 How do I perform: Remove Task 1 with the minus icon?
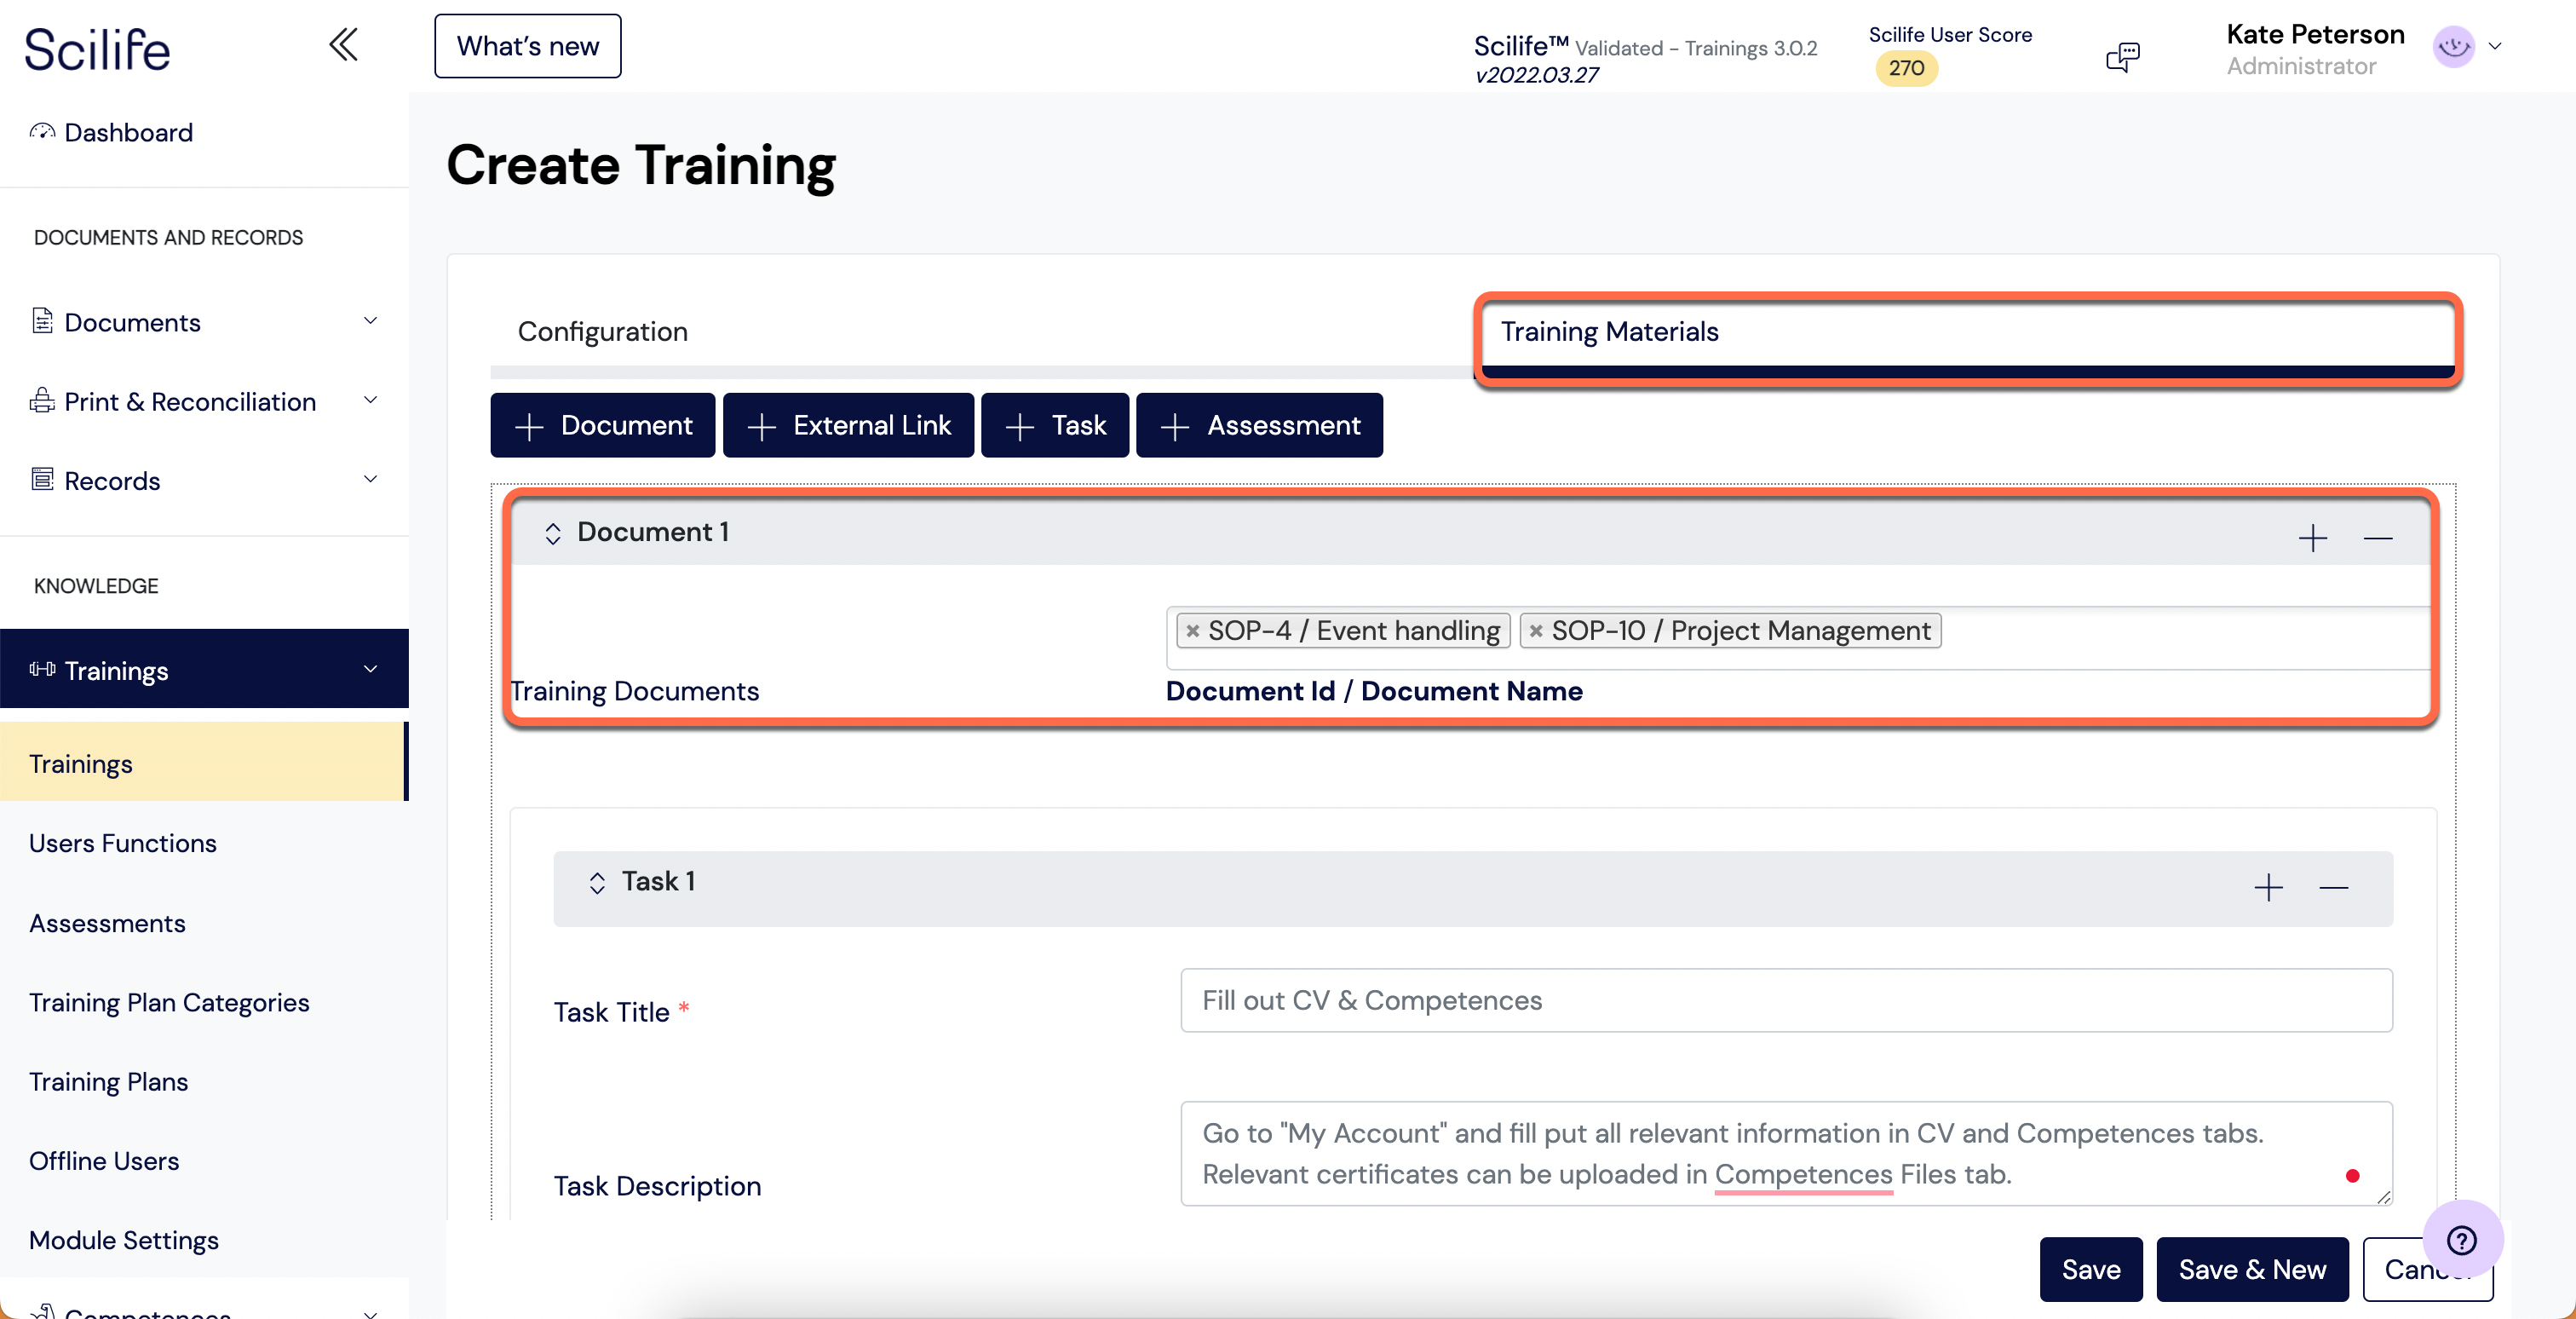[x=2333, y=887]
